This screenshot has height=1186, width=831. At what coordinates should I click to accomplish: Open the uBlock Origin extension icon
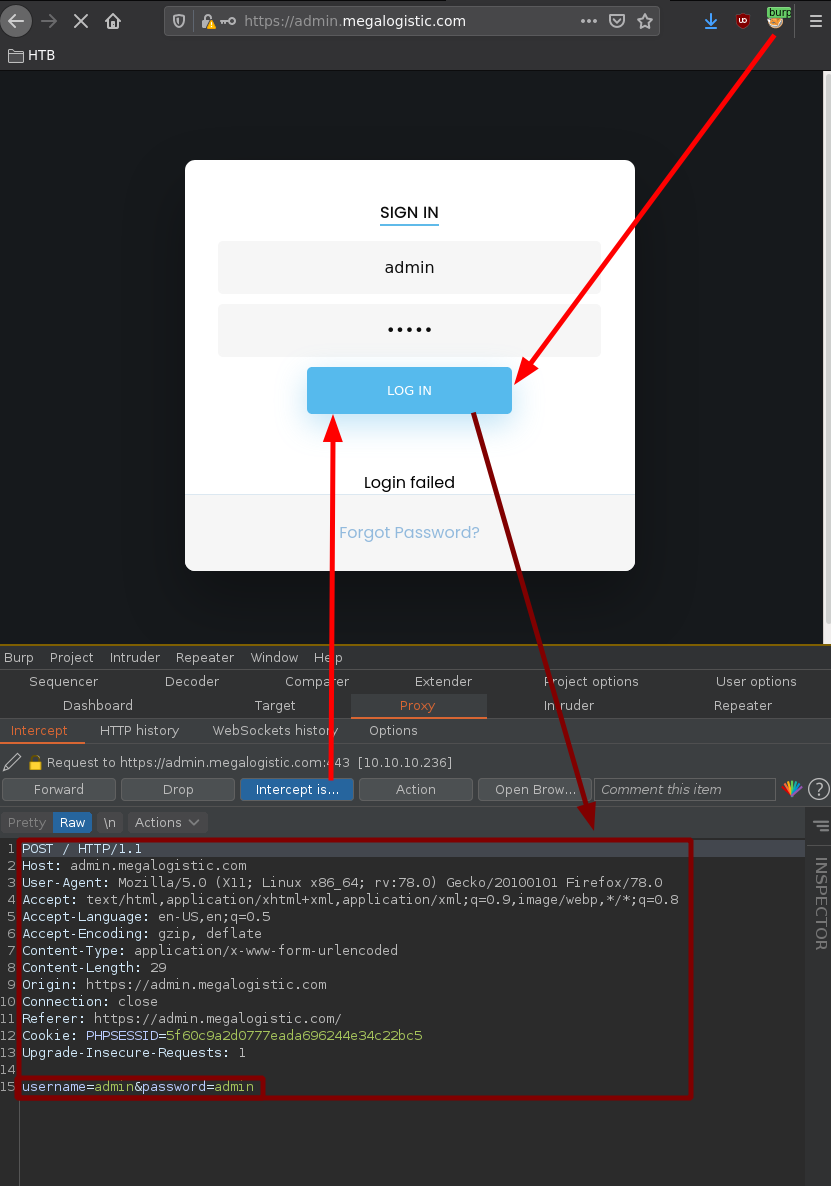click(743, 21)
